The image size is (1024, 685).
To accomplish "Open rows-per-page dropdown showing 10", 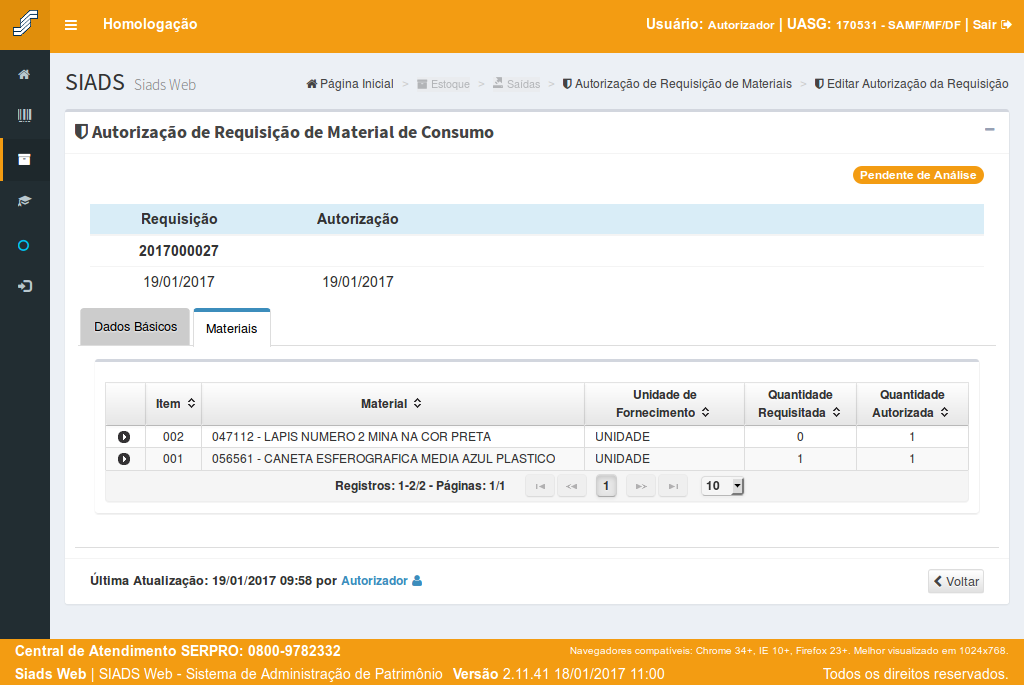I will pyautogui.click(x=722, y=486).
